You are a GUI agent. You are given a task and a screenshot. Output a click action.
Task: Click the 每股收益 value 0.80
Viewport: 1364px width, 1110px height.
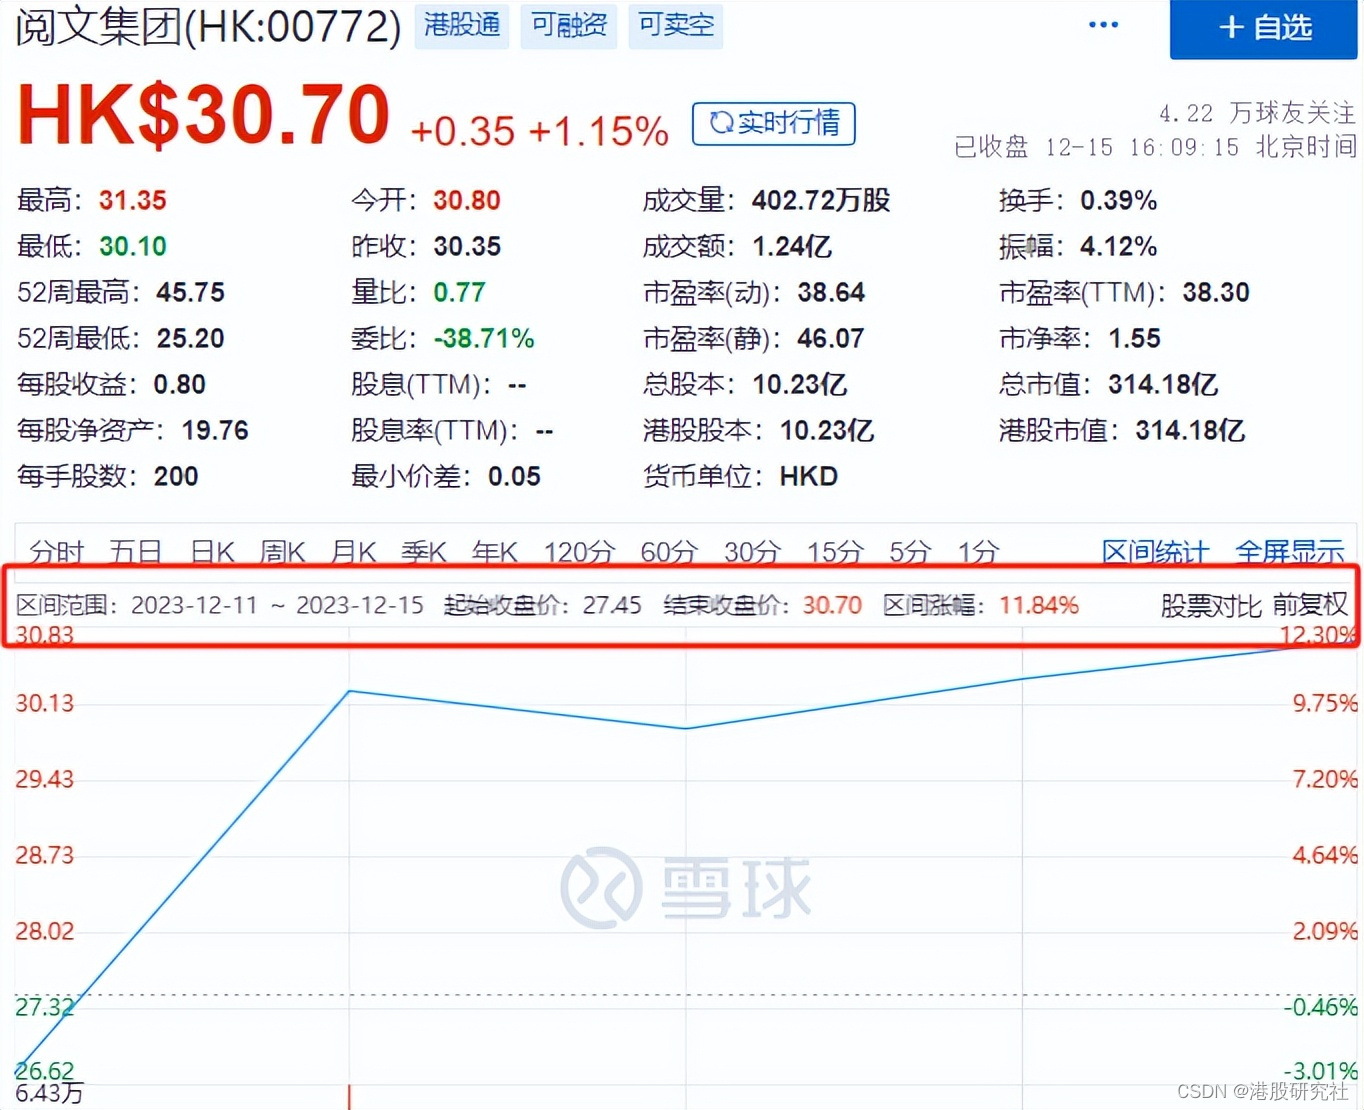coord(179,384)
